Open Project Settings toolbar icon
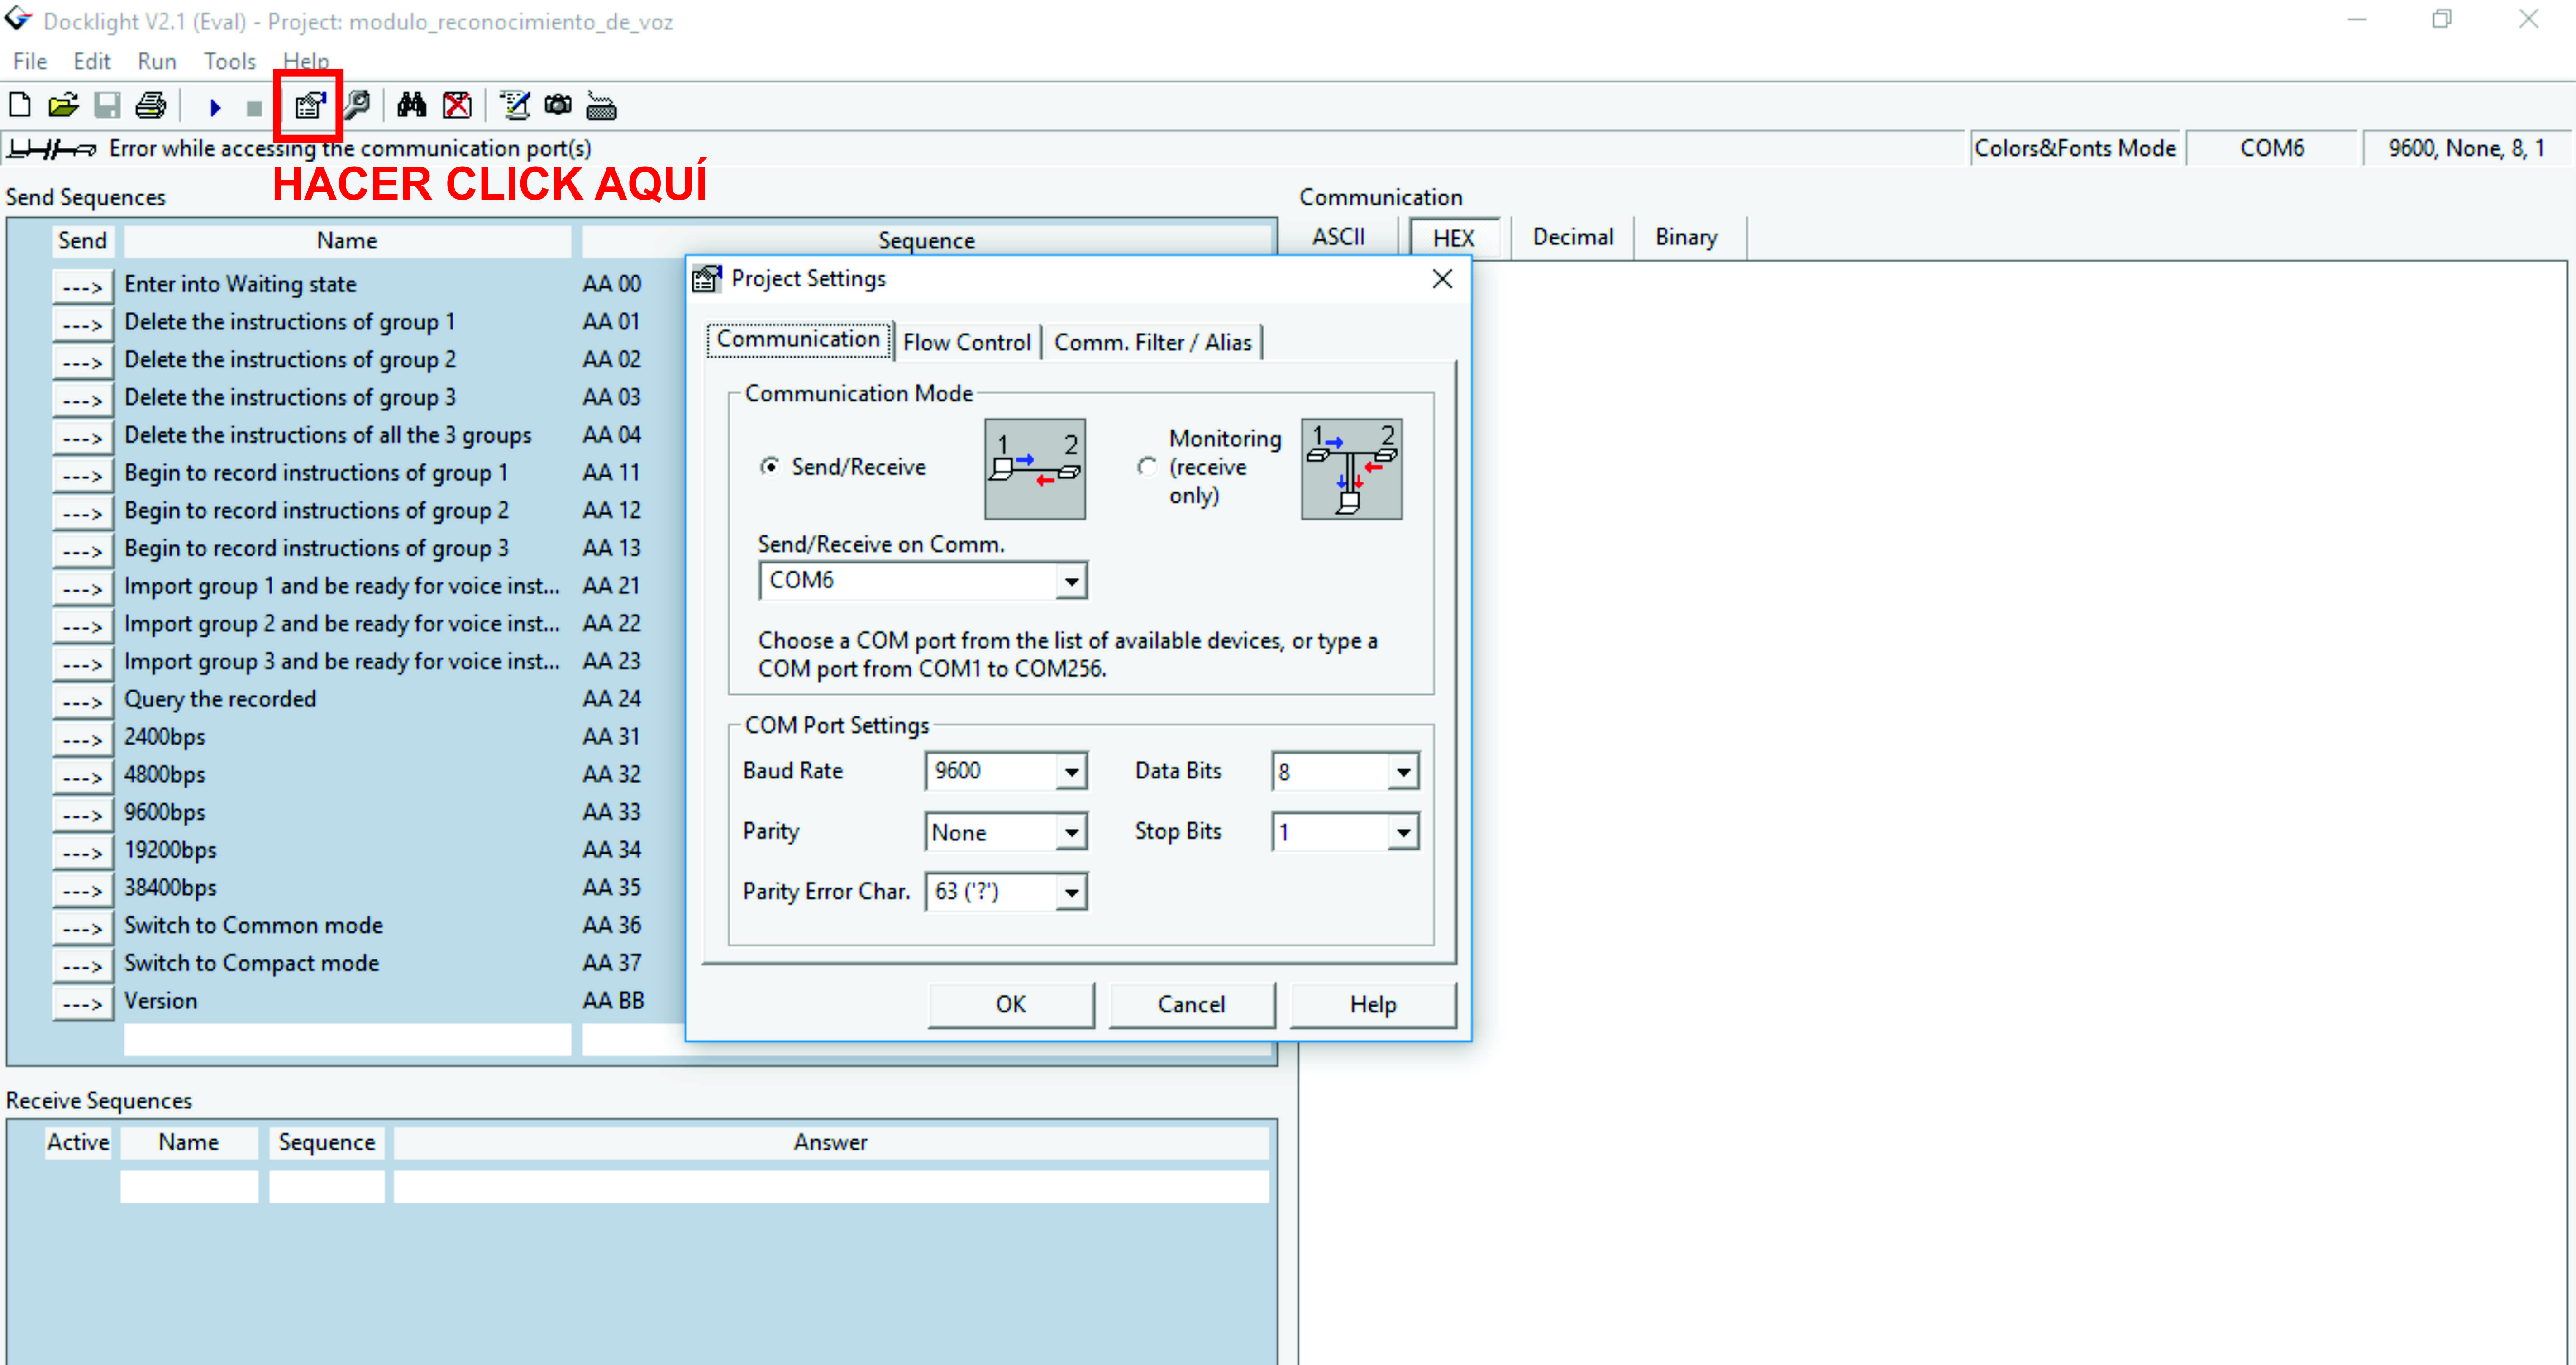Screen dimensions: 2576x1365 310,105
